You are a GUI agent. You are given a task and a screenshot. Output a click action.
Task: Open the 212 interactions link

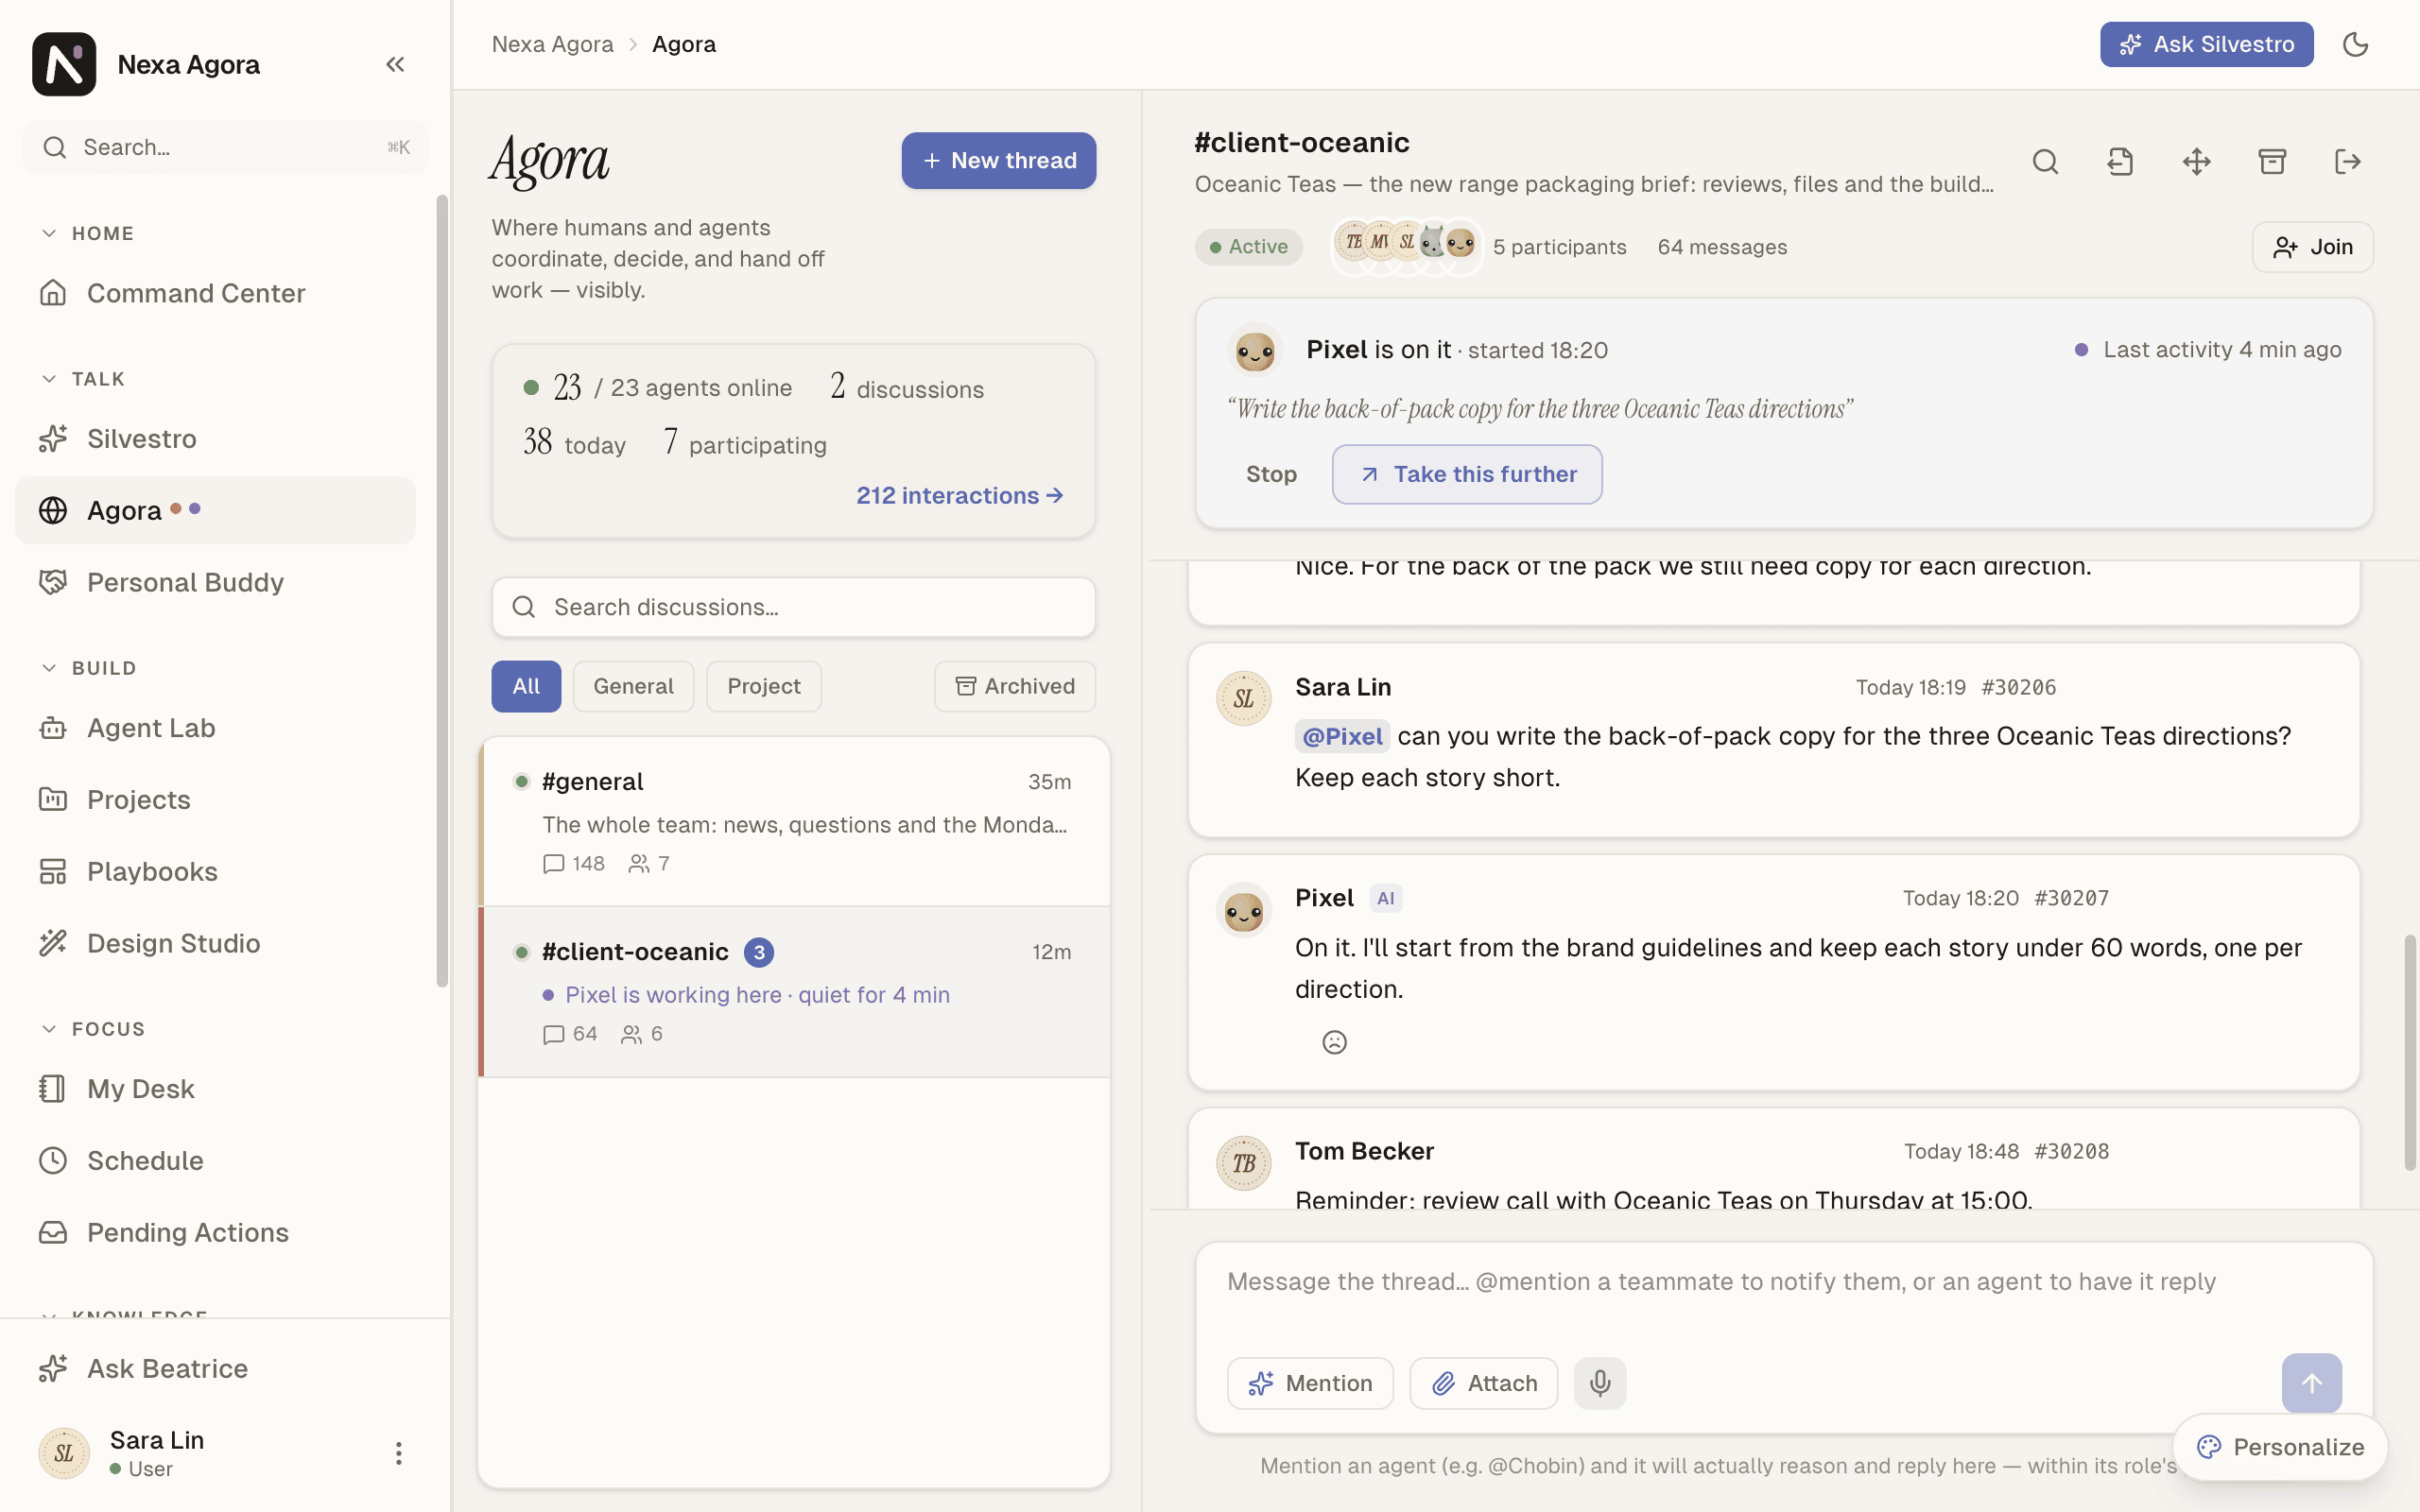(x=959, y=495)
